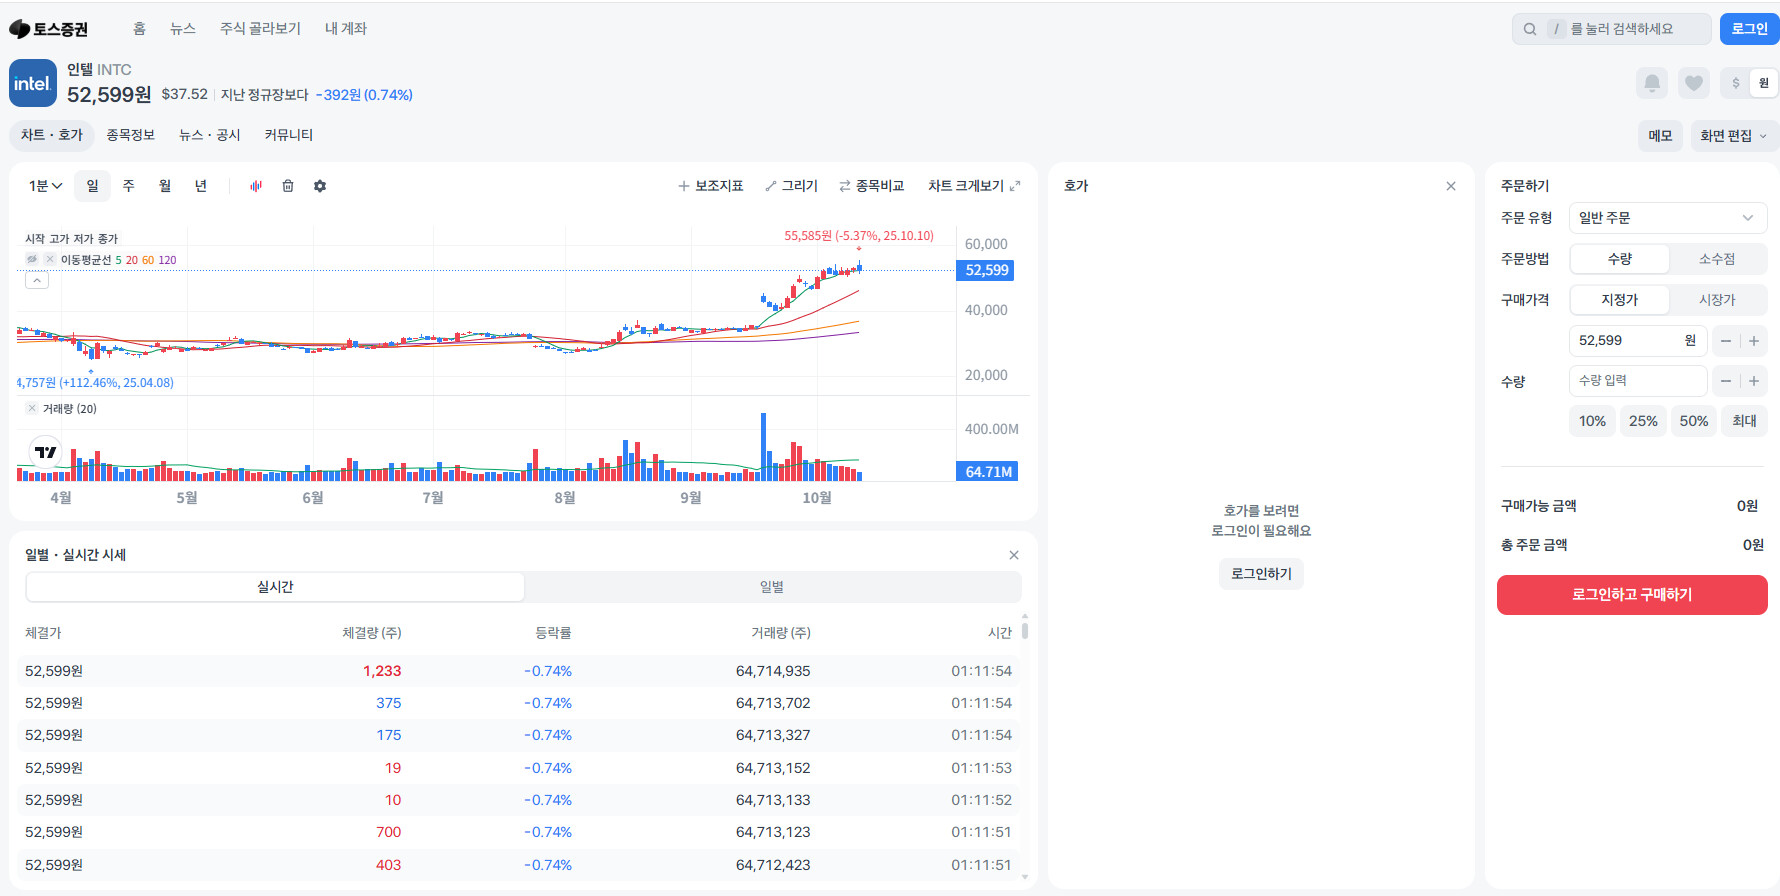Viewport: 1780px width, 896px height.
Task: Select 시장가 market price option
Action: (1717, 300)
